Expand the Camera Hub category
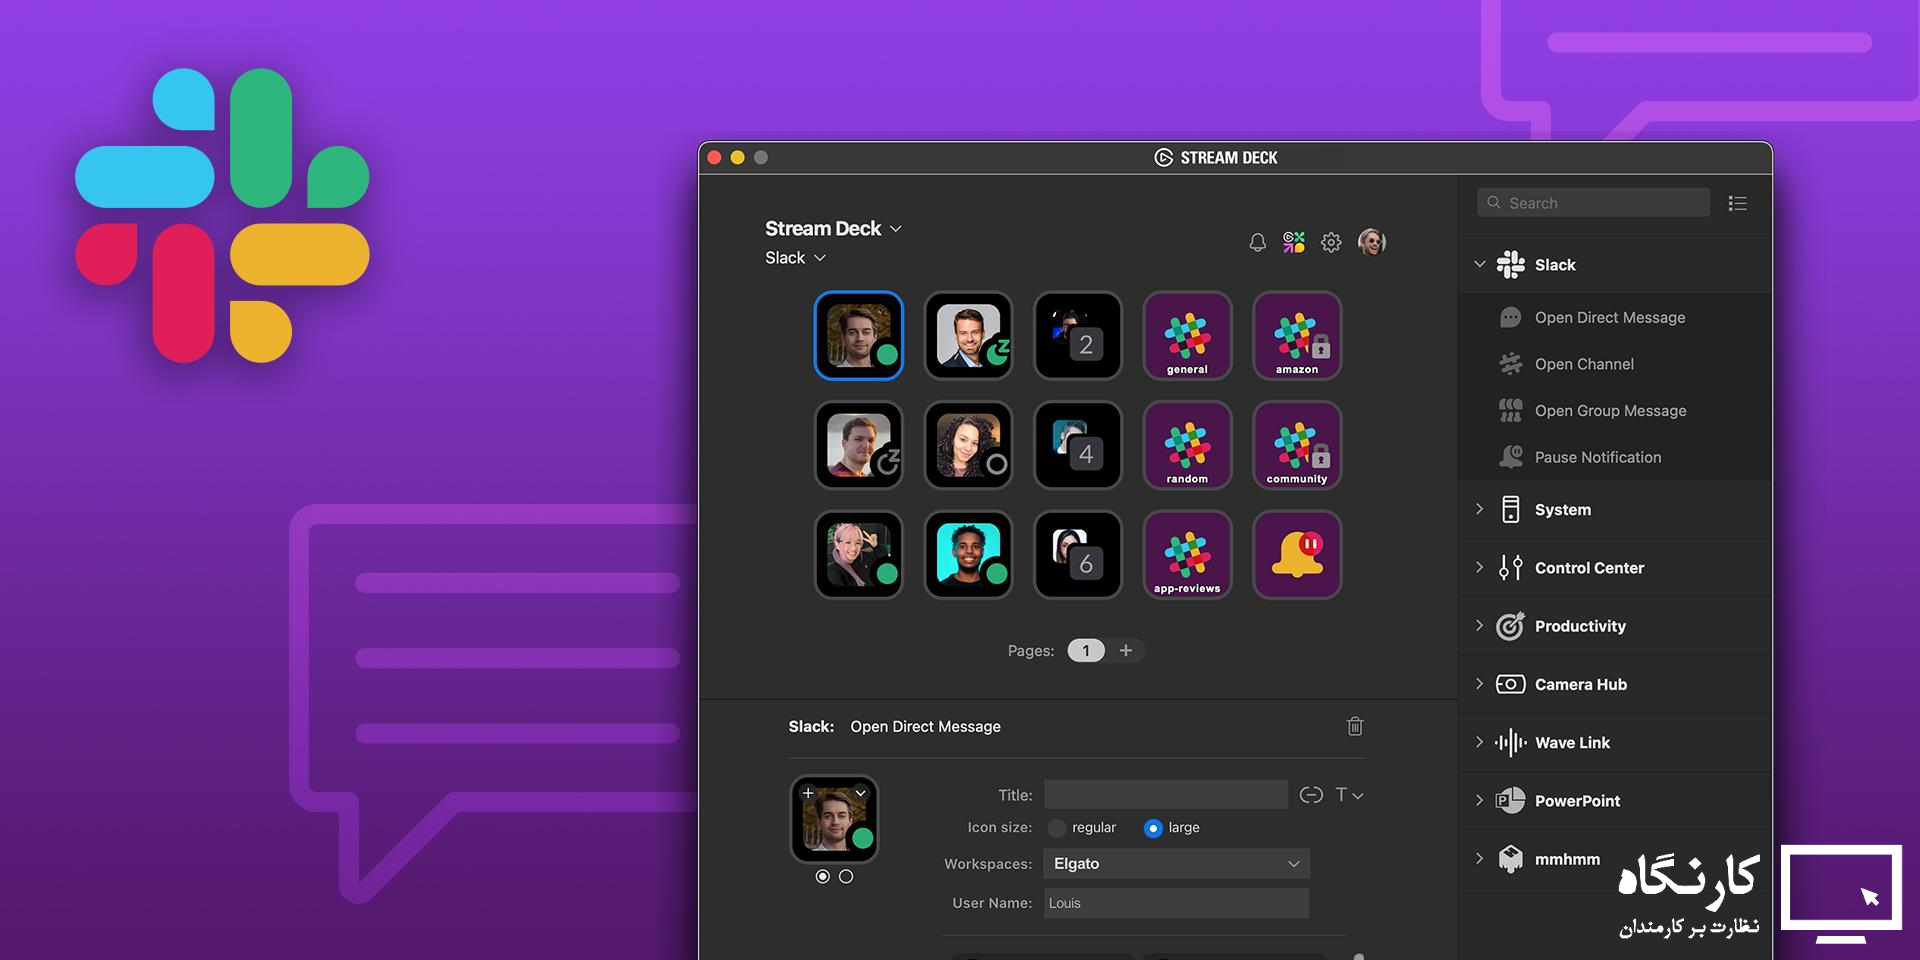 tap(1480, 683)
